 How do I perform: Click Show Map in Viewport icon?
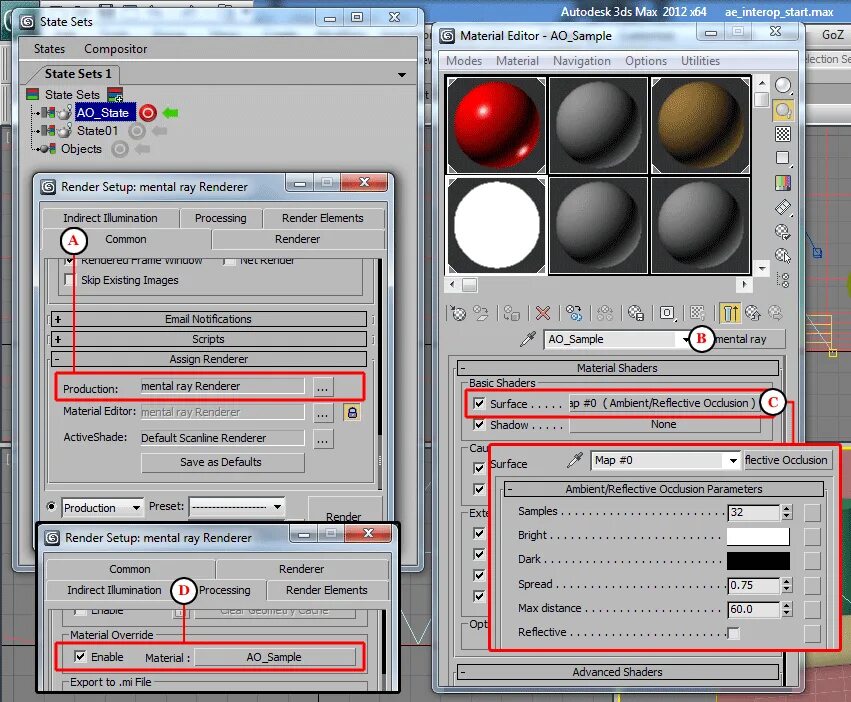(697, 313)
